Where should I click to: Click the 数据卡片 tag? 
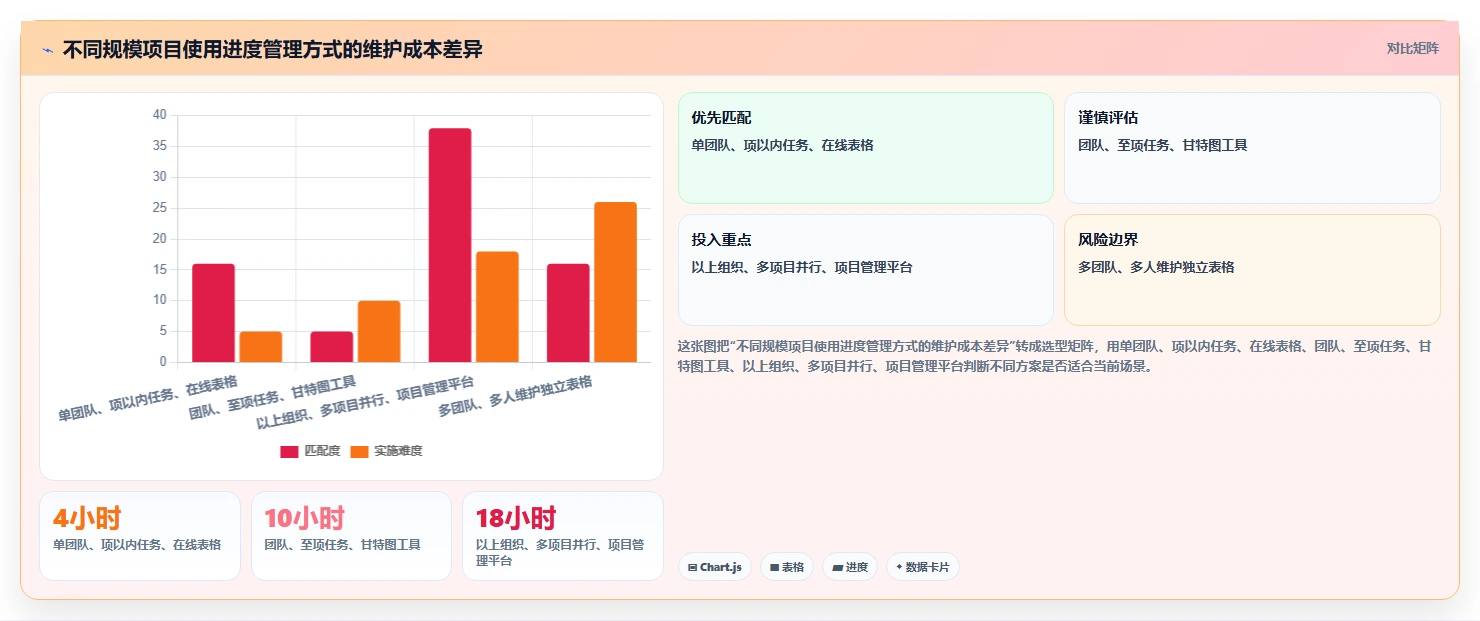tap(923, 567)
